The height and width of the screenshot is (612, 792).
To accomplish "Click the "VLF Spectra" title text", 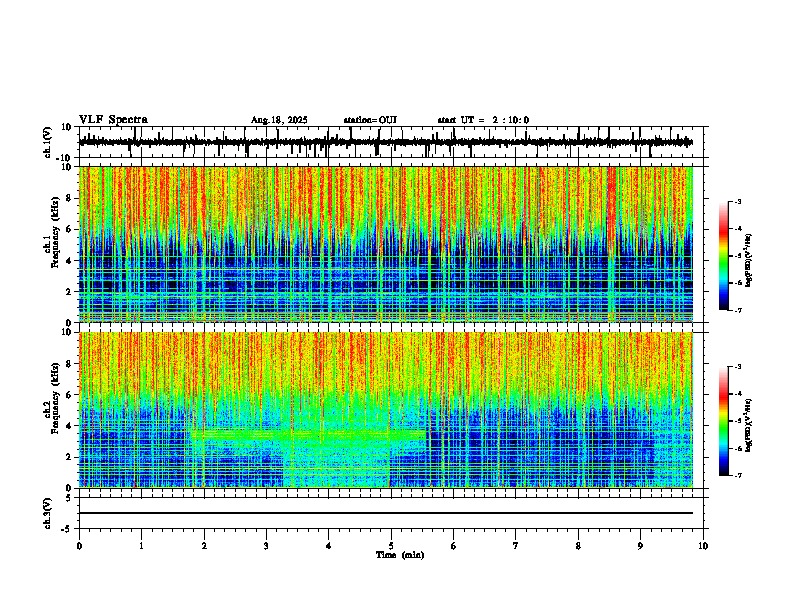I will pyautogui.click(x=113, y=120).
